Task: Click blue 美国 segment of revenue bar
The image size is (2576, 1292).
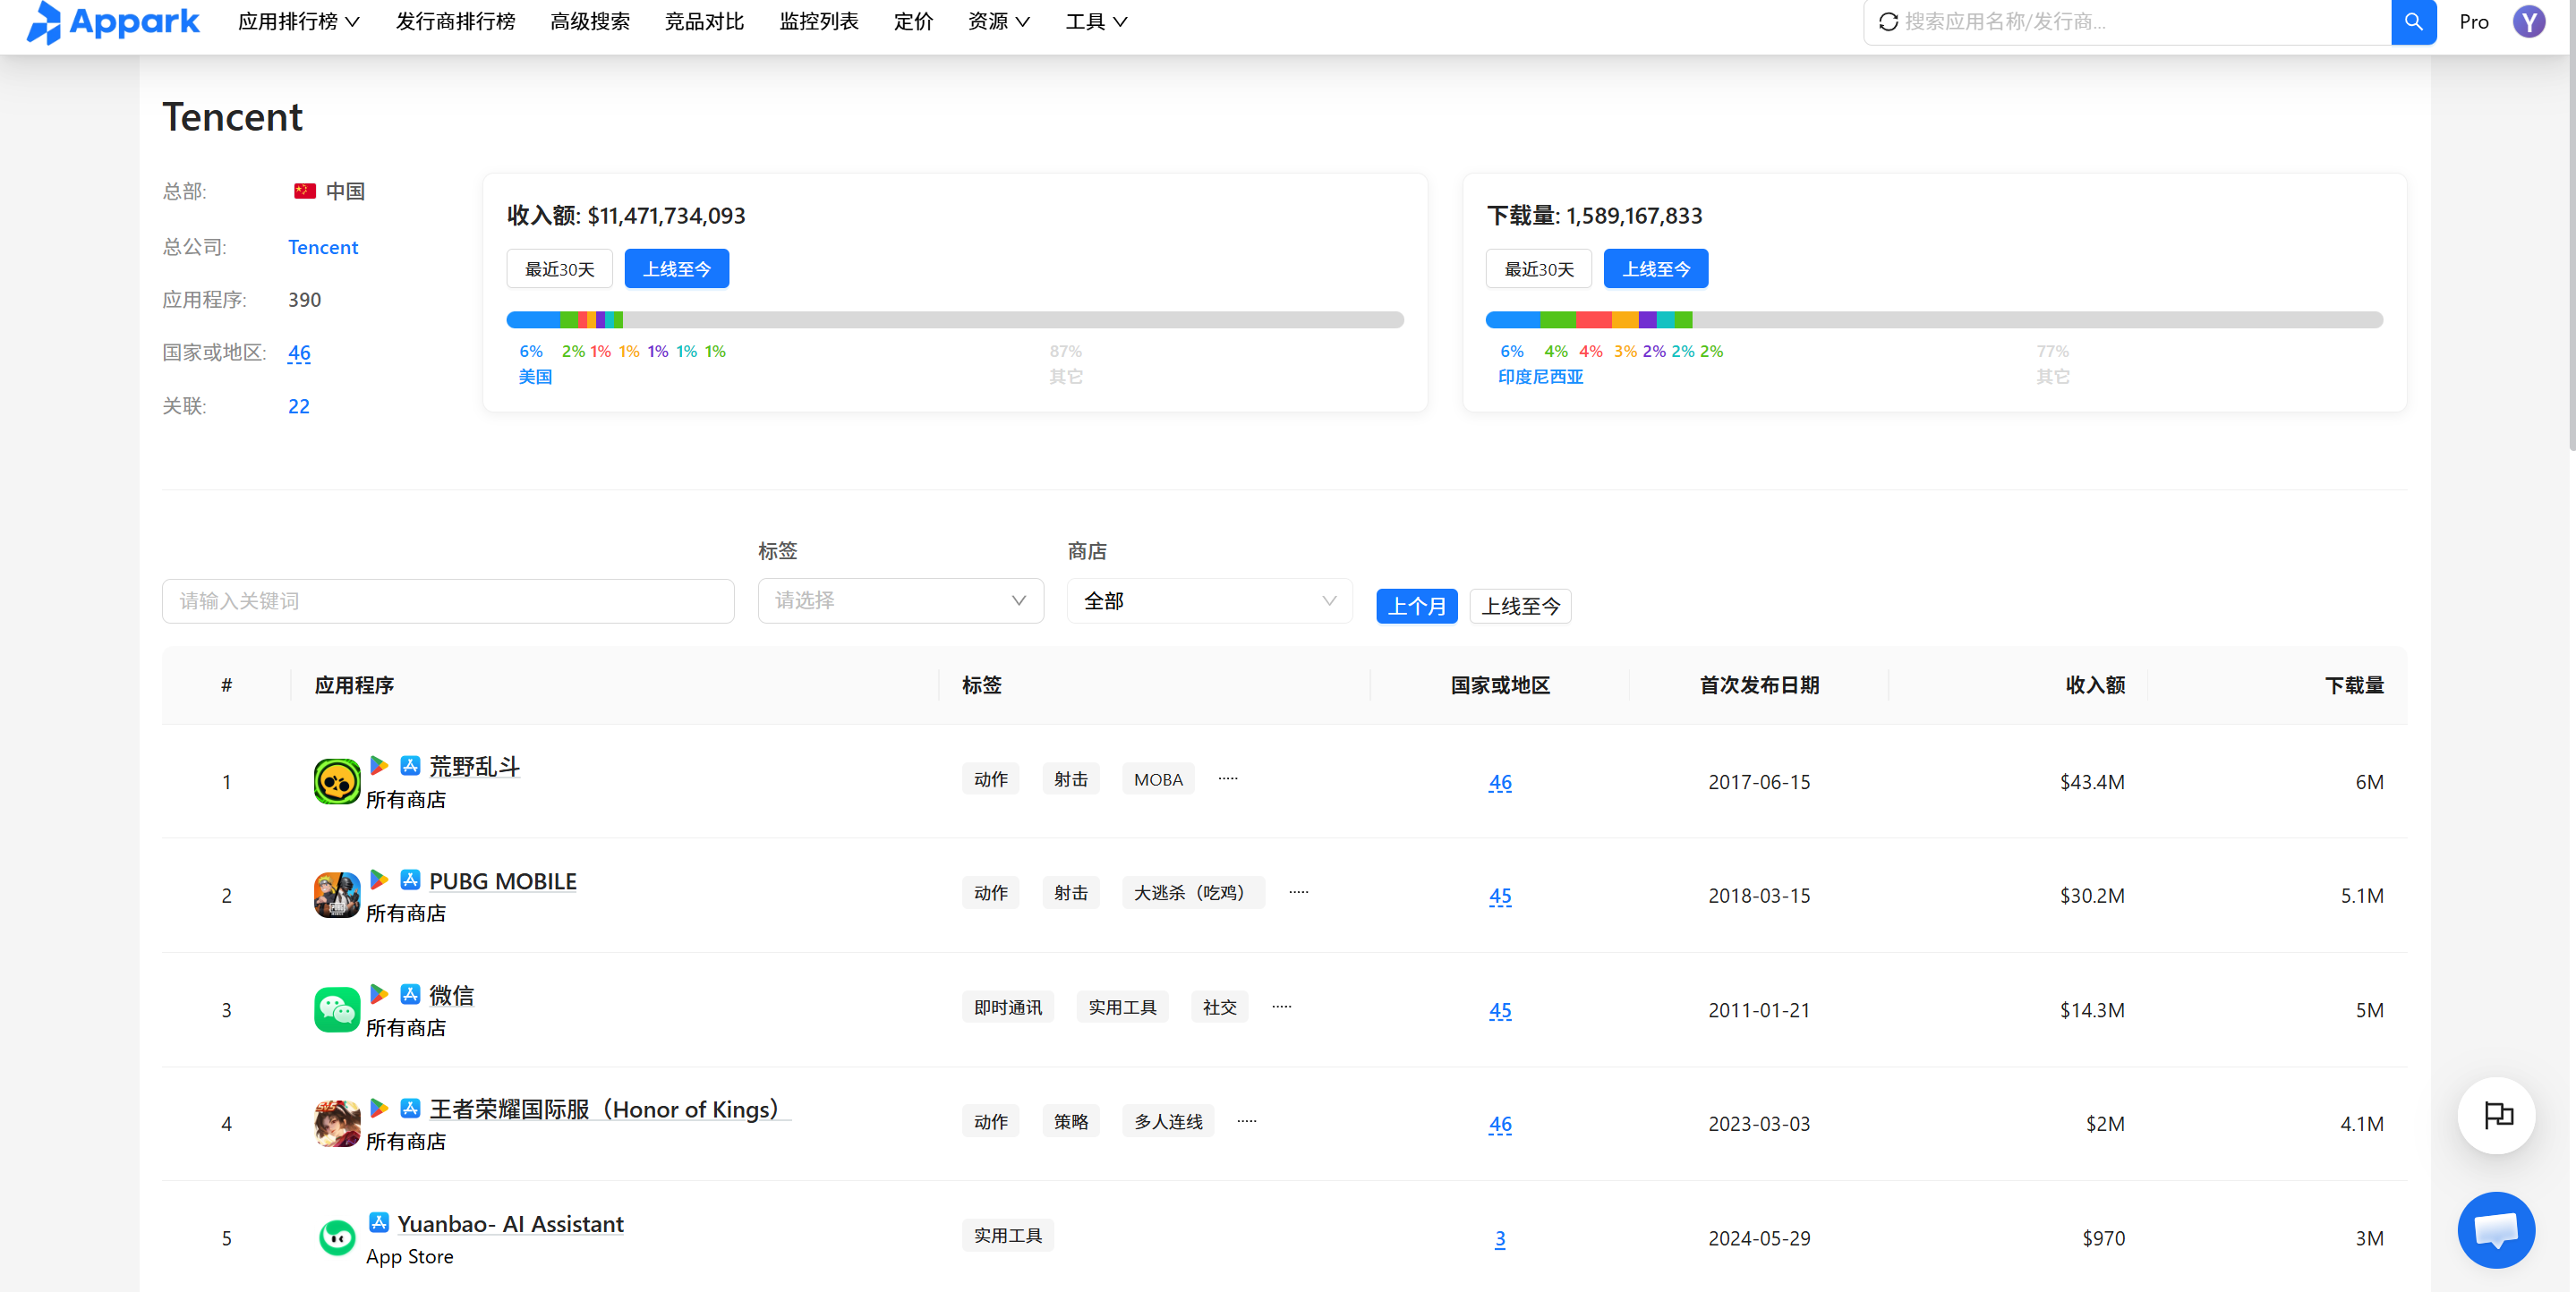Action: pos(533,320)
